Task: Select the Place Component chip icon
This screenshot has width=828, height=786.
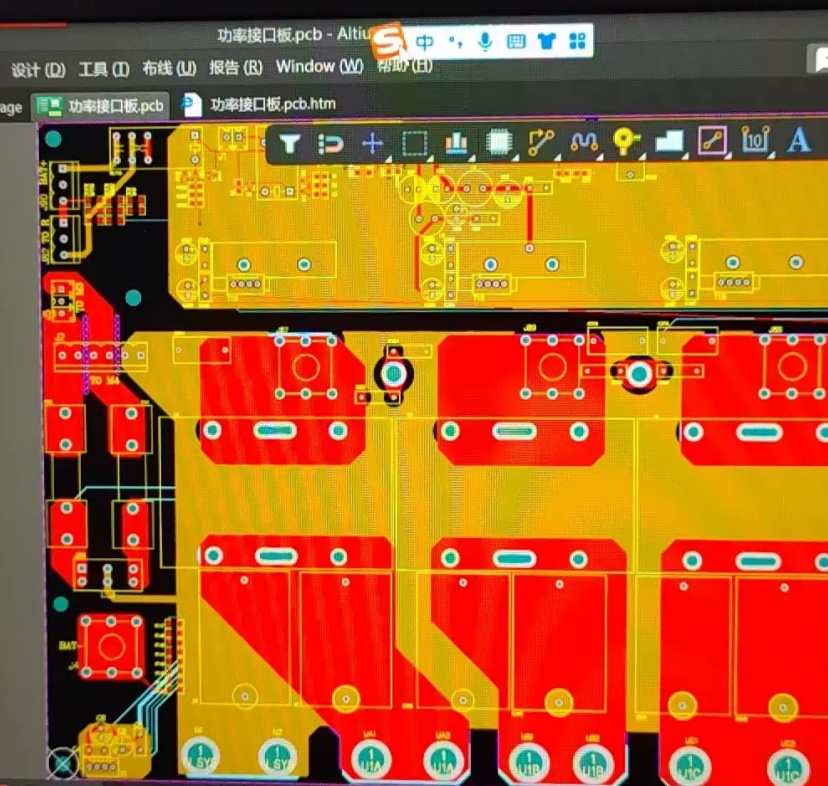Action: (x=498, y=142)
